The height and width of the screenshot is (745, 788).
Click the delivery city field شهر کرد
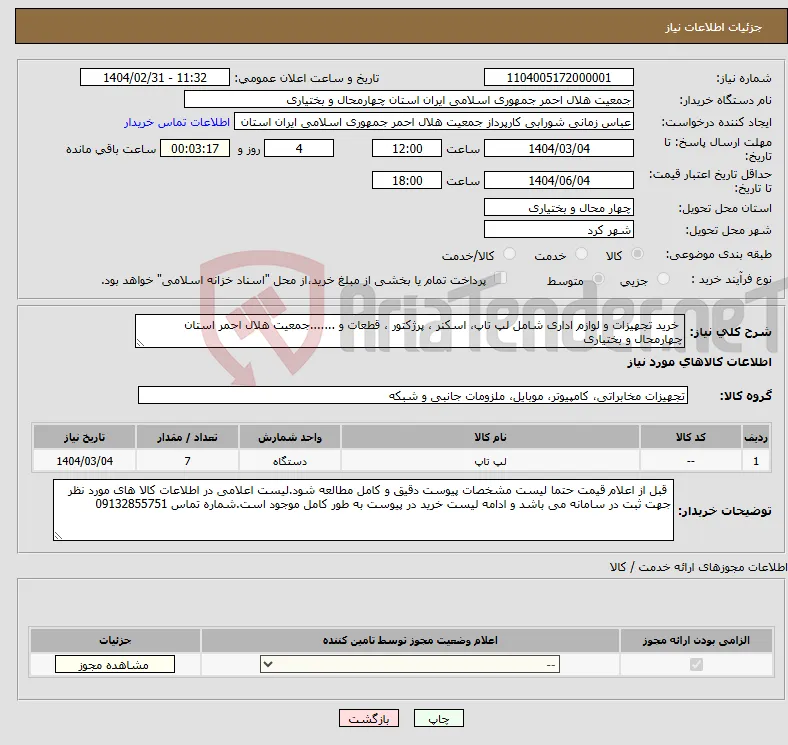(x=558, y=230)
